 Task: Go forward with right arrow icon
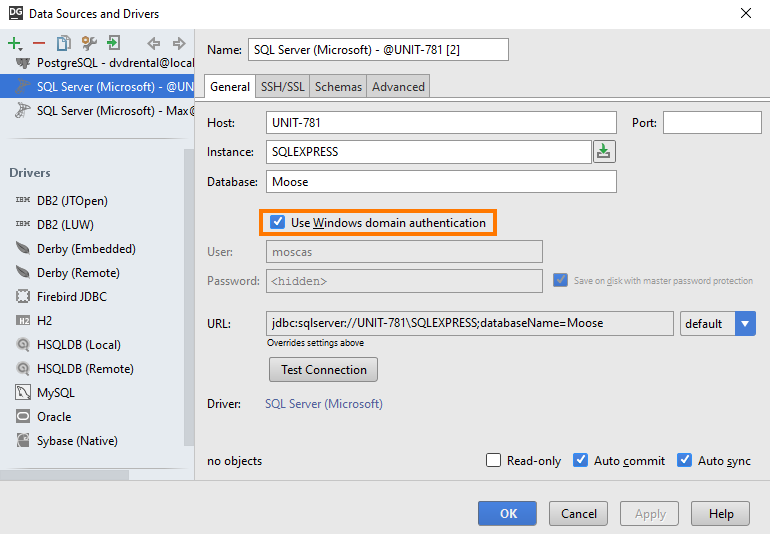tap(179, 43)
